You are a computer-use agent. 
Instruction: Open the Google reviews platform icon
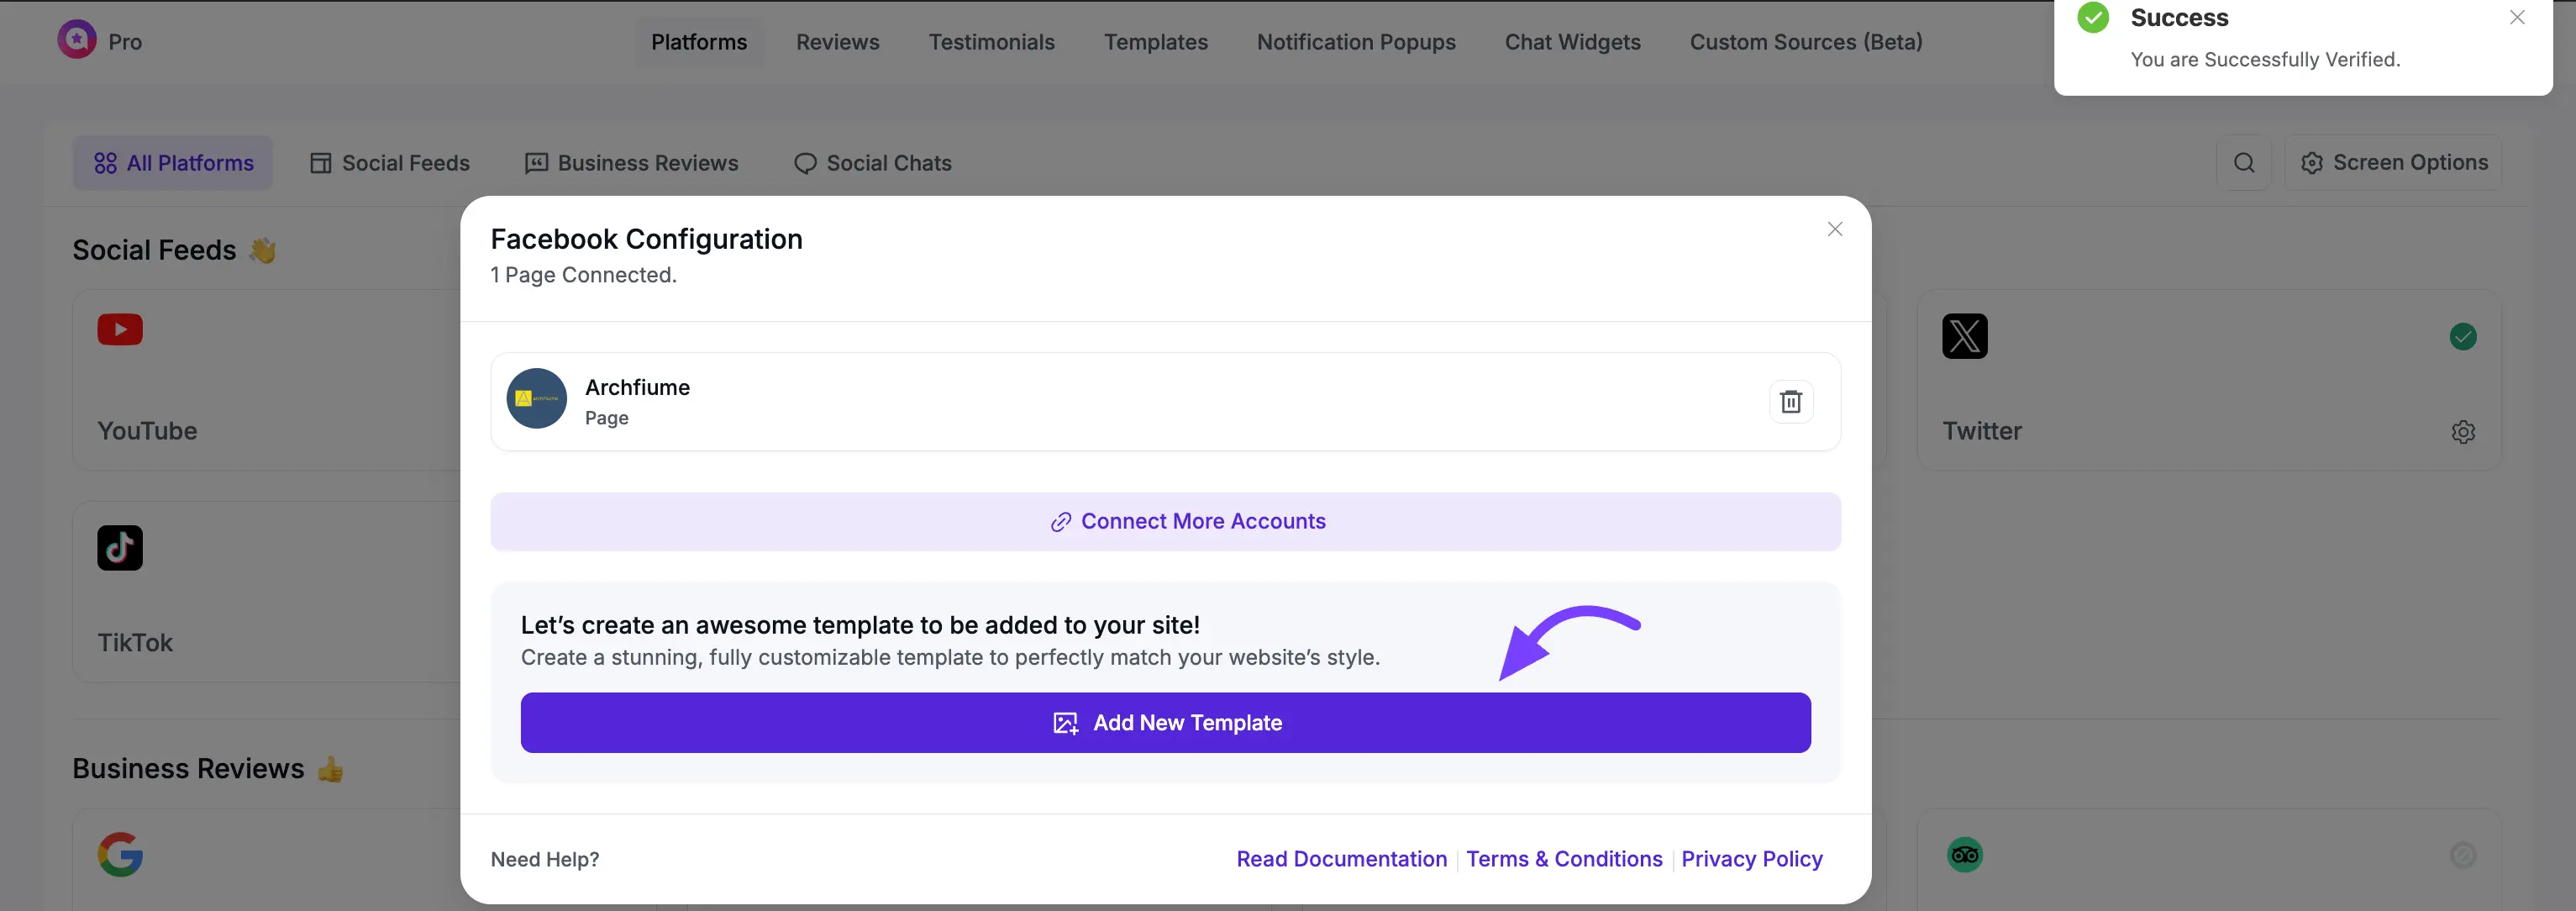119,854
